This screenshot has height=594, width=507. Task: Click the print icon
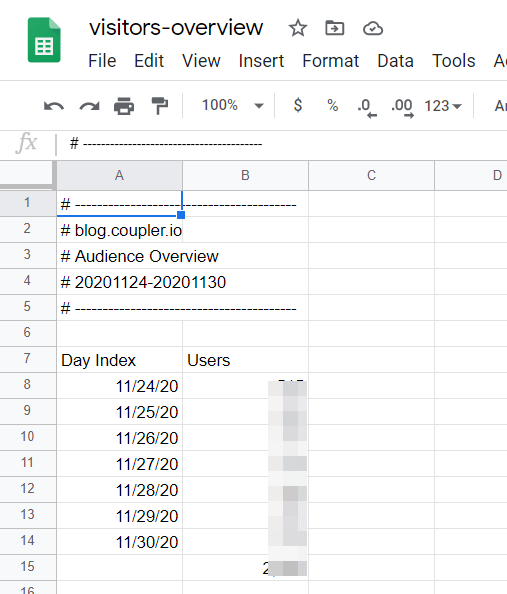click(x=124, y=106)
